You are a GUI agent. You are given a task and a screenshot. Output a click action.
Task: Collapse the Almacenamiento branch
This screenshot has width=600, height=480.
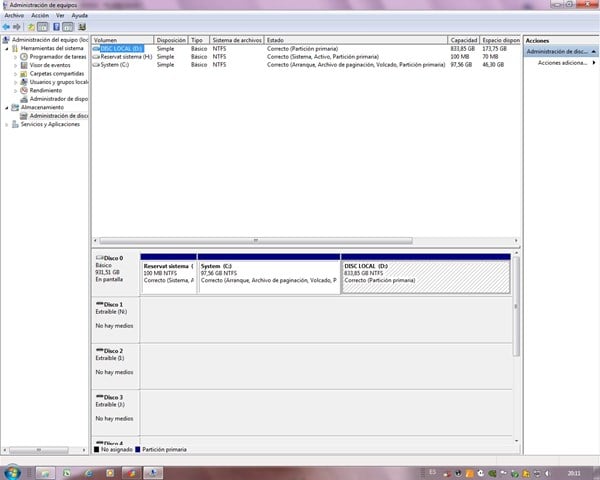tap(7, 108)
